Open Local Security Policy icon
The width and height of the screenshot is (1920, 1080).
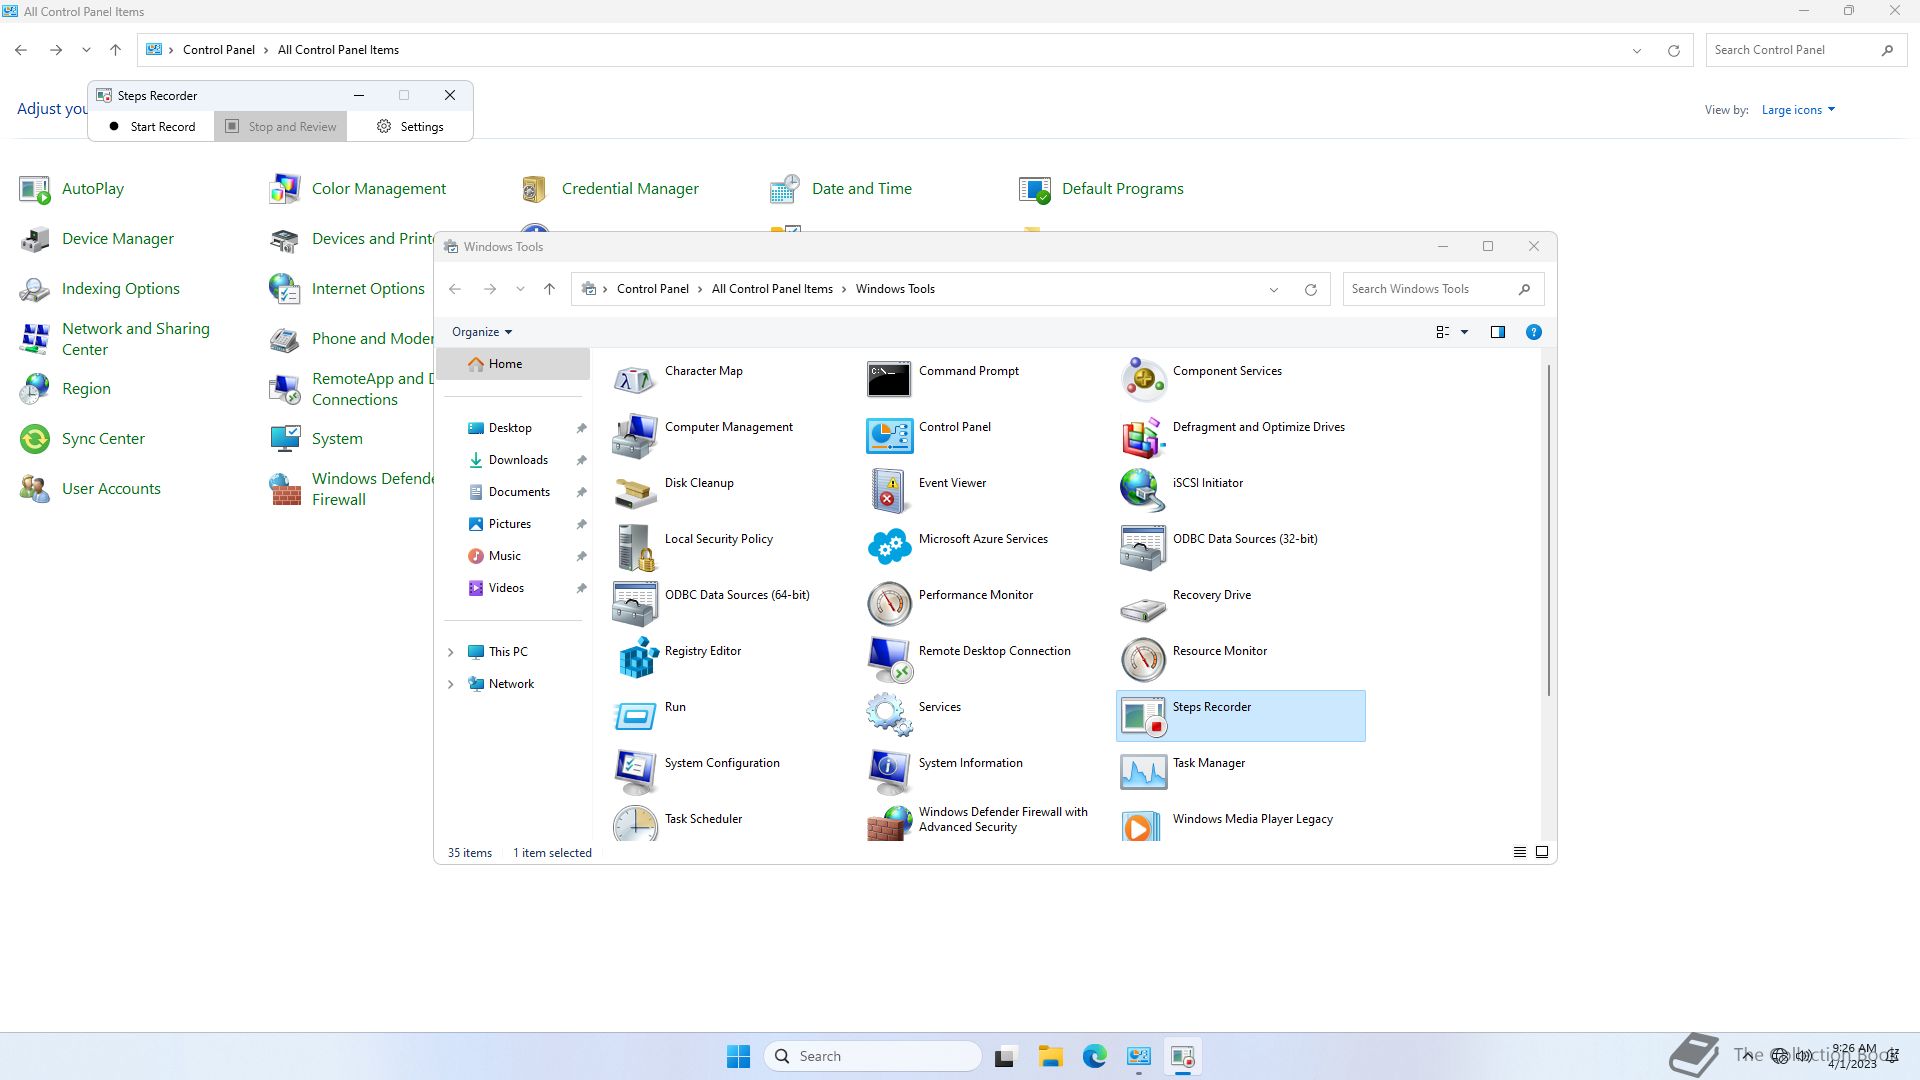click(635, 547)
